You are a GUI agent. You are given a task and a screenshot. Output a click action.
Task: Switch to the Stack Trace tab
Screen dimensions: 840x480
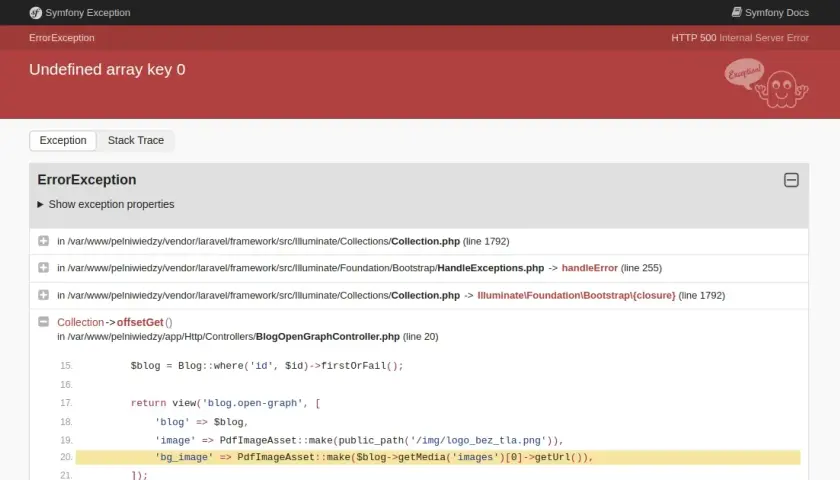pyautogui.click(x=136, y=140)
